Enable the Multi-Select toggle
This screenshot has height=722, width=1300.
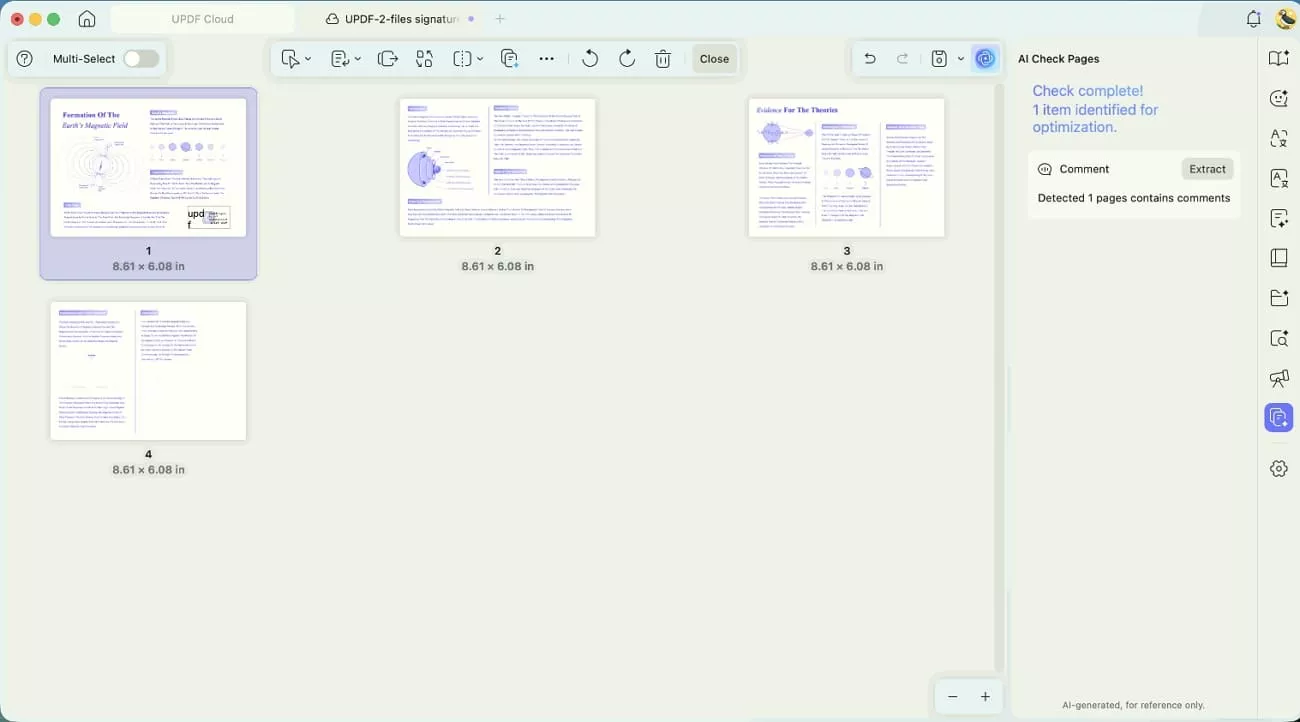click(140, 58)
